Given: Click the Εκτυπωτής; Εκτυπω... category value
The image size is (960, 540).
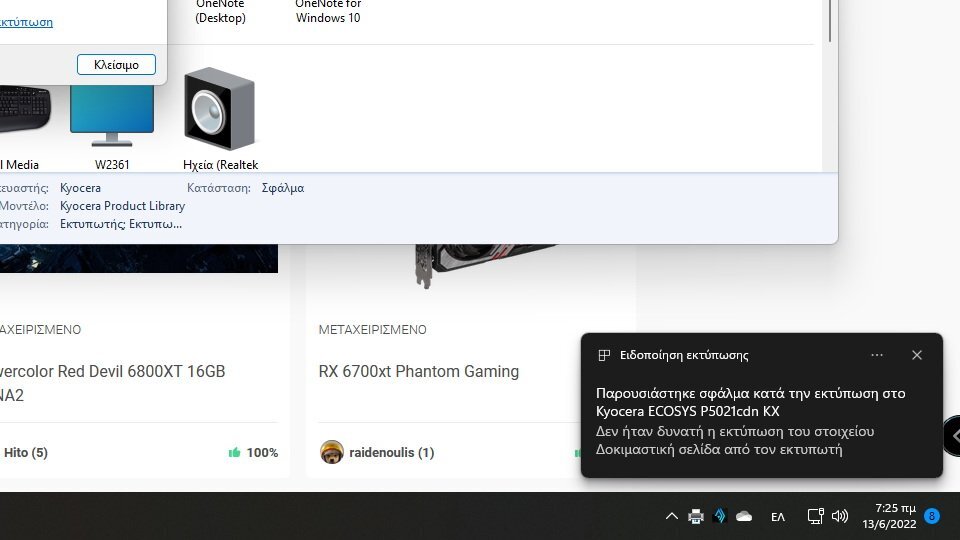Looking at the screenshot, I should [121, 224].
